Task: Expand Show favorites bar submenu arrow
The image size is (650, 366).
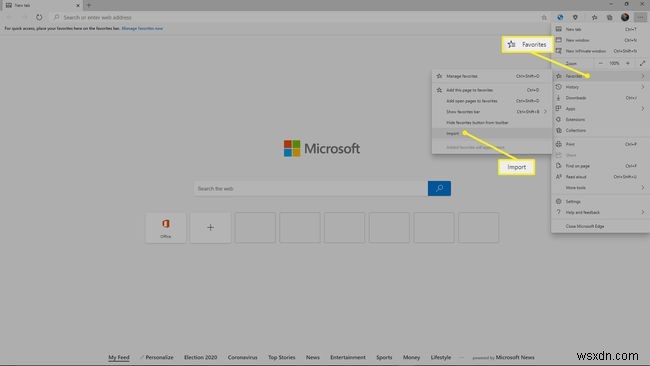Action: pyautogui.click(x=546, y=111)
